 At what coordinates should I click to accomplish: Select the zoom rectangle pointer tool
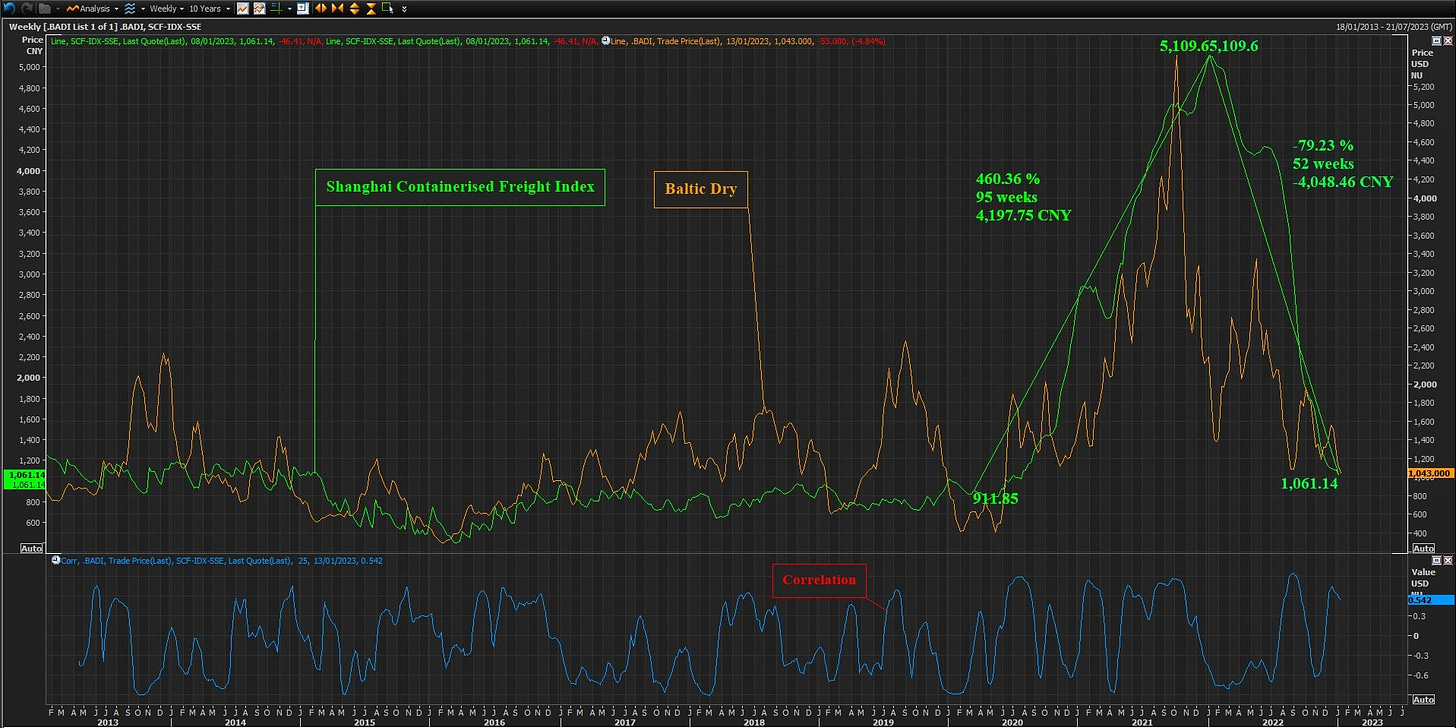click(387, 8)
